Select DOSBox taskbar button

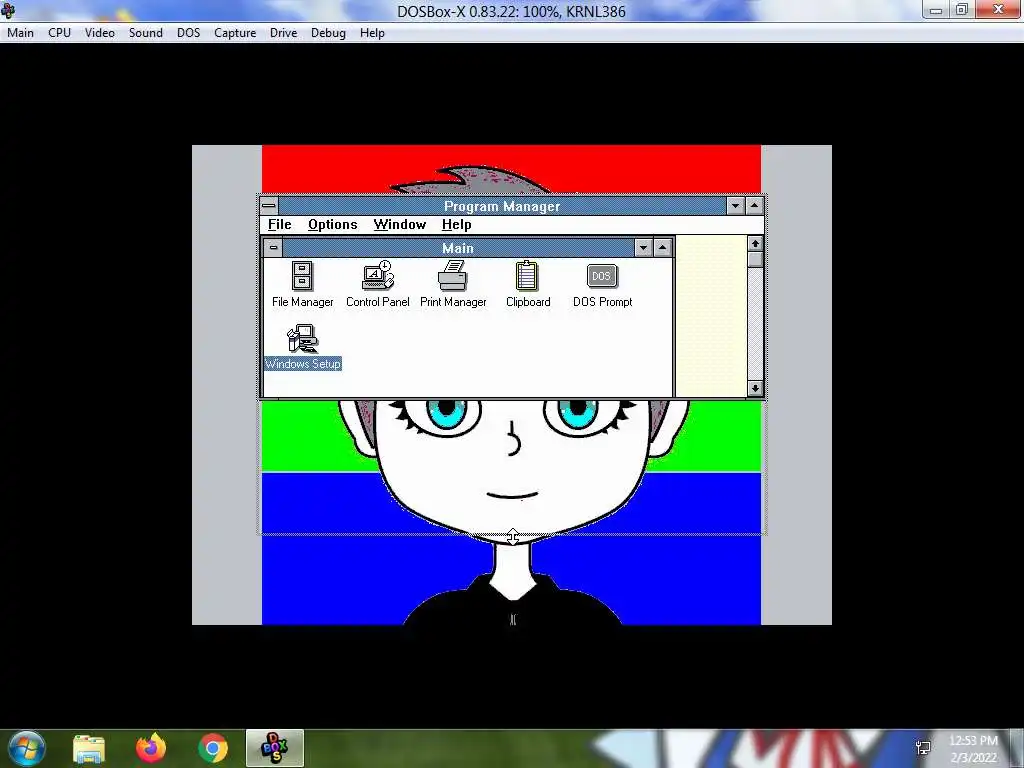(275, 748)
